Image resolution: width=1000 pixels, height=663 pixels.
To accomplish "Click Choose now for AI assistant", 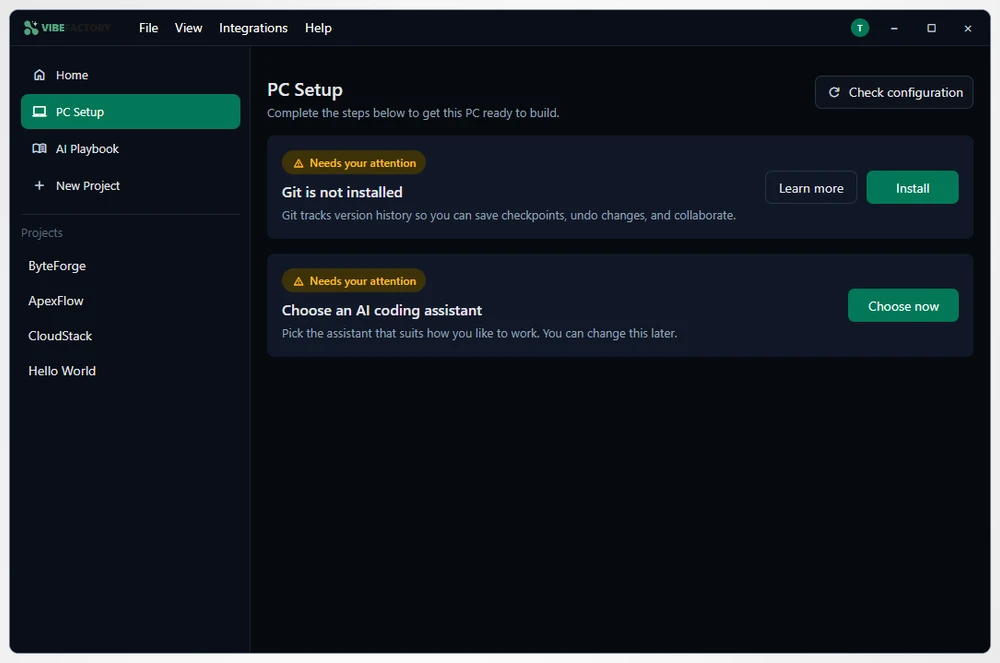I will (902, 306).
